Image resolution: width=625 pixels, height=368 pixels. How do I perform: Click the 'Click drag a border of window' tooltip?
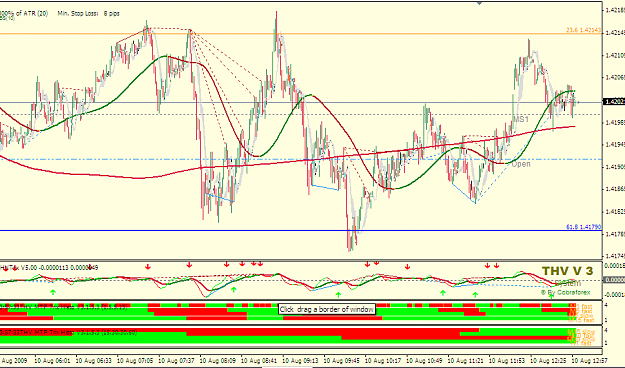tap(327, 309)
